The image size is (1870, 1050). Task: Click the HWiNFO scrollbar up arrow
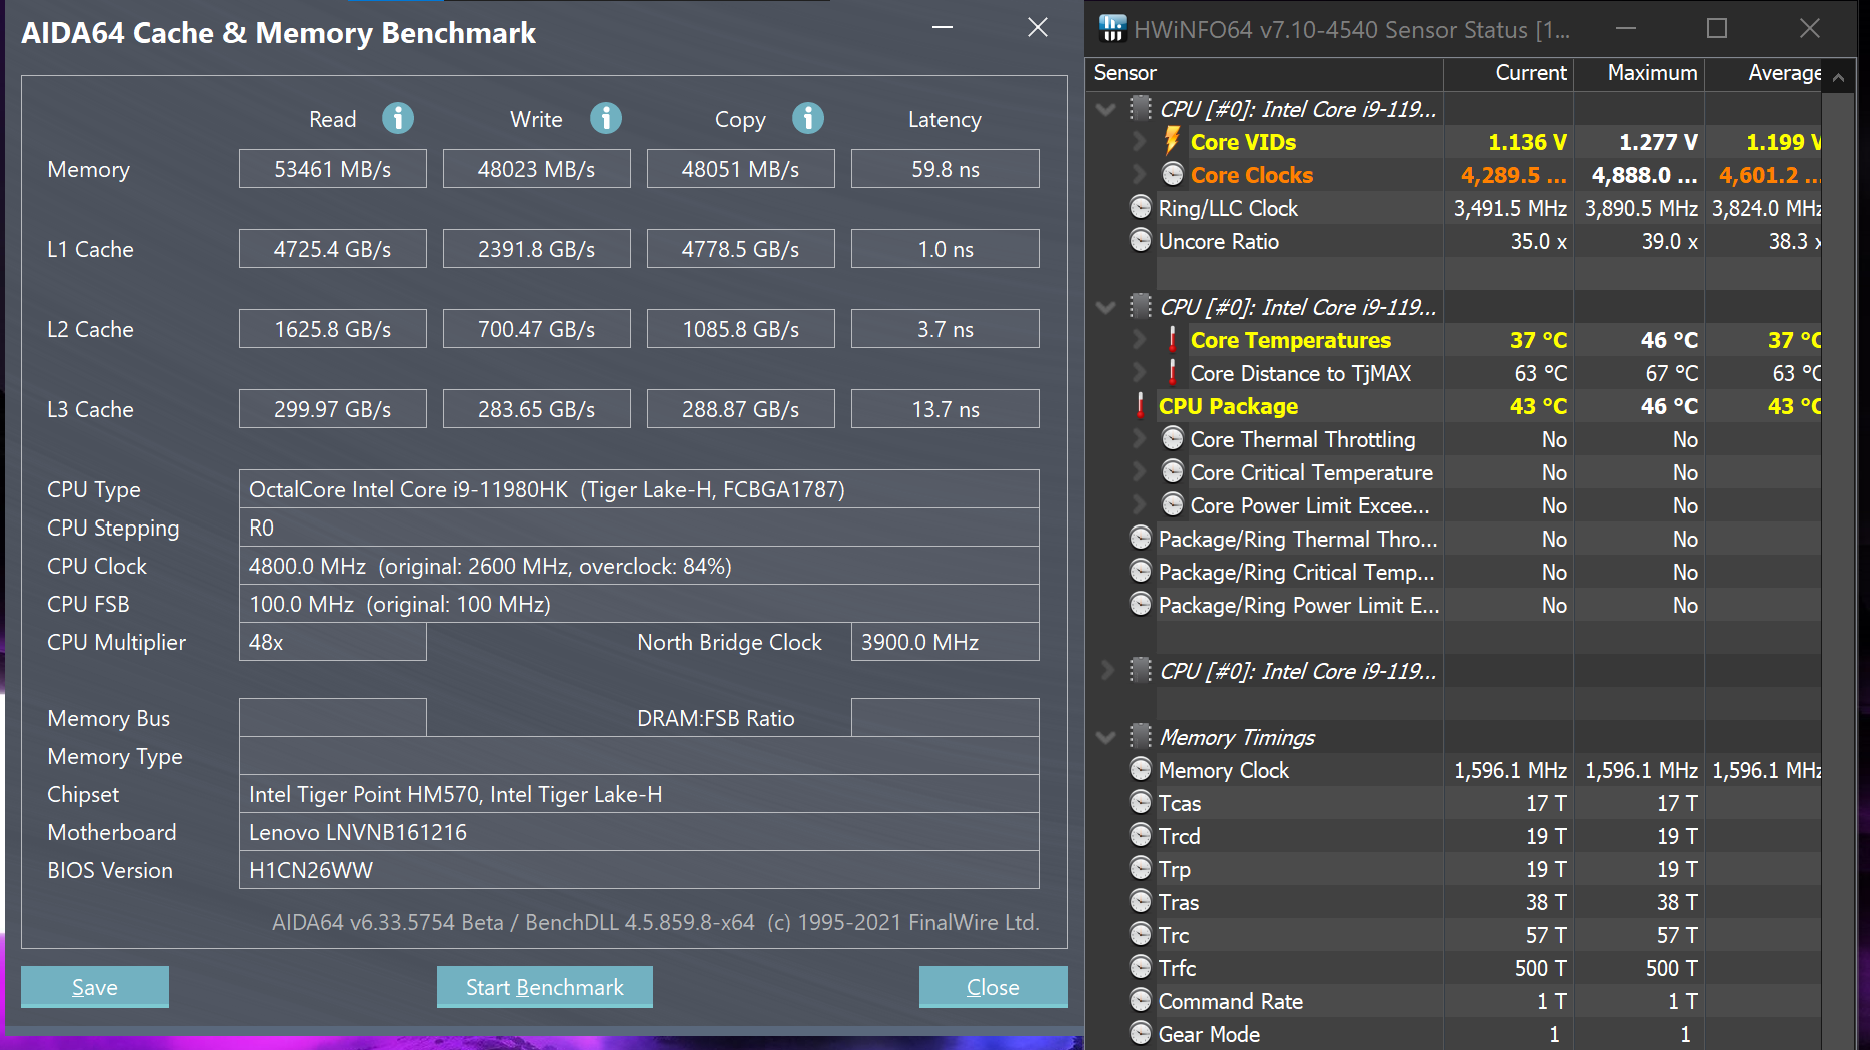click(1838, 76)
